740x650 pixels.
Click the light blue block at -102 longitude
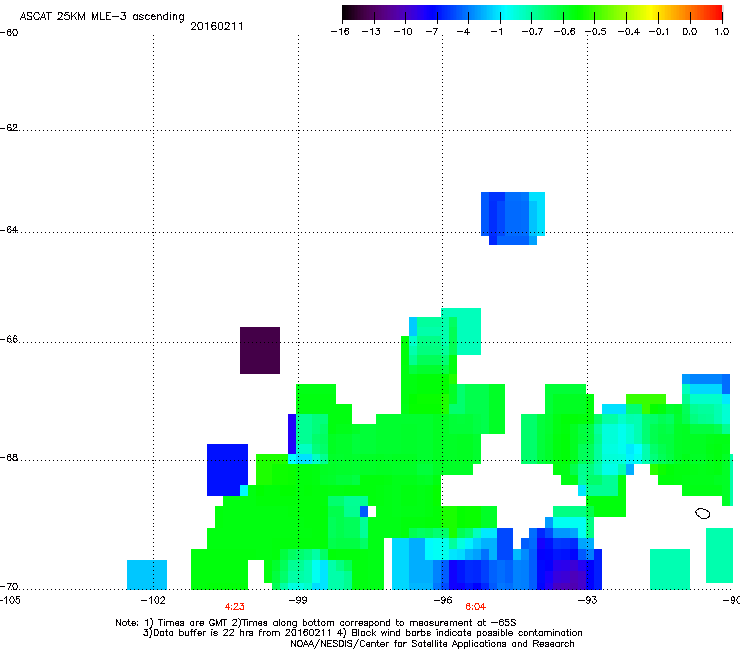147,574
